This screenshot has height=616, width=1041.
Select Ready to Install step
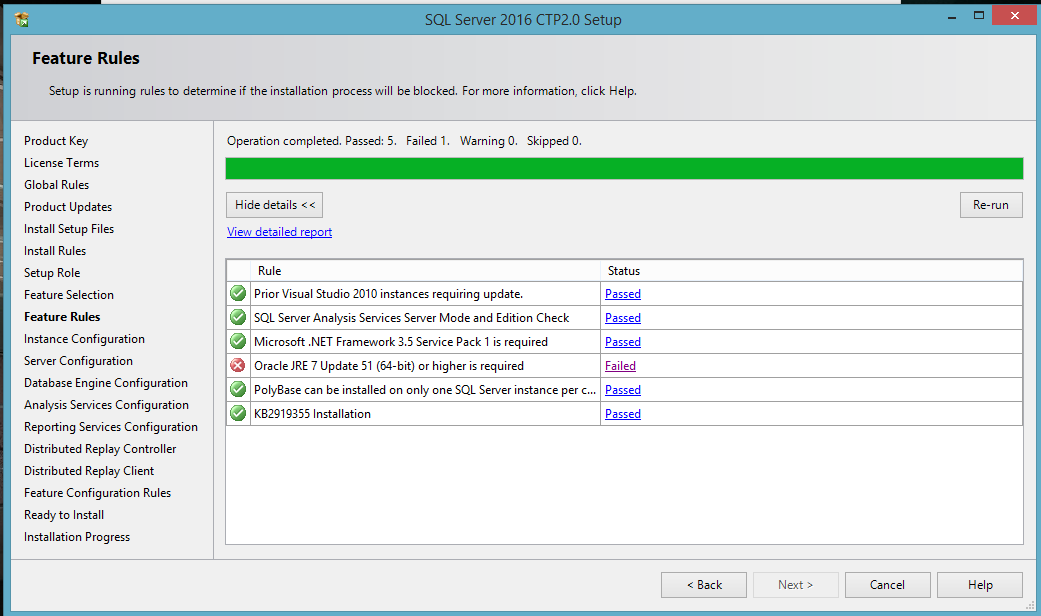64,514
